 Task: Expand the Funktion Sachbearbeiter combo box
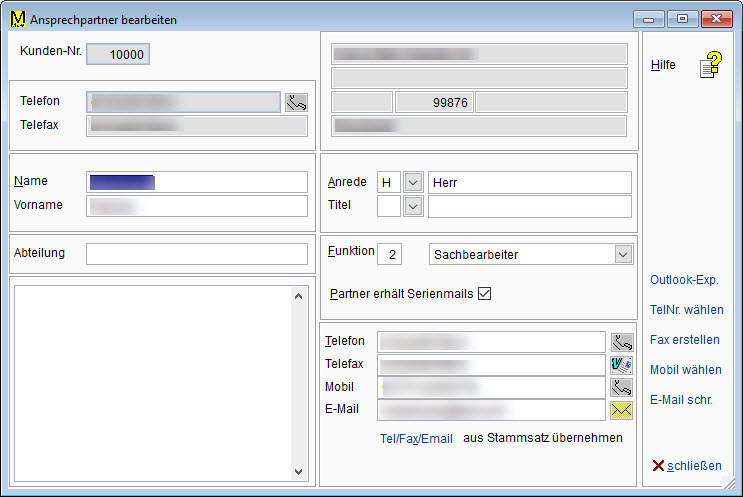click(623, 255)
